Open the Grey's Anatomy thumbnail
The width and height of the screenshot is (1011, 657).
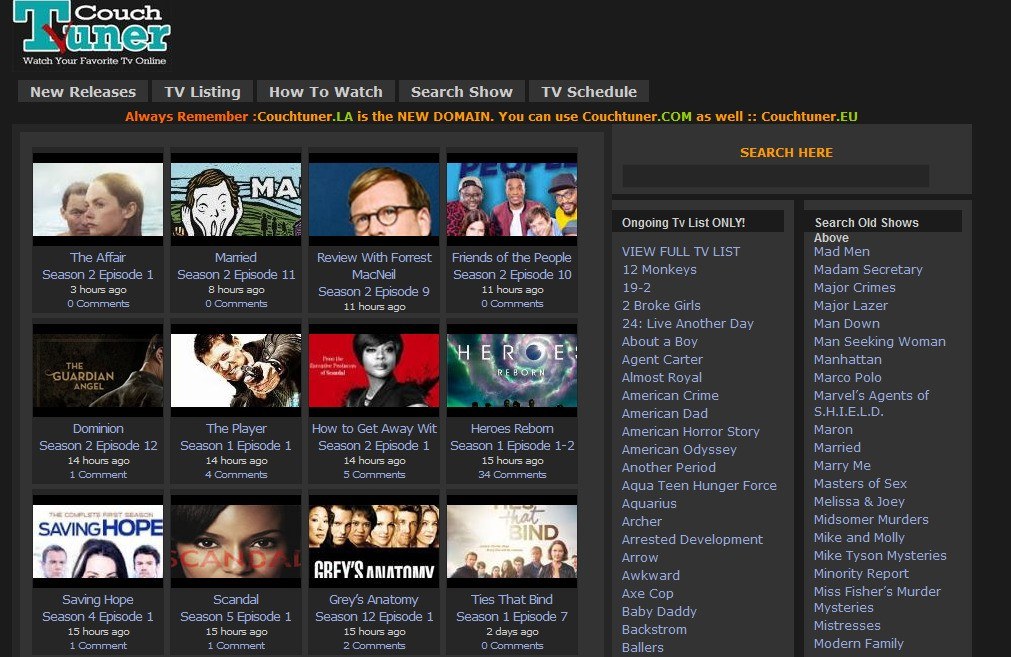[x=374, y=541]
